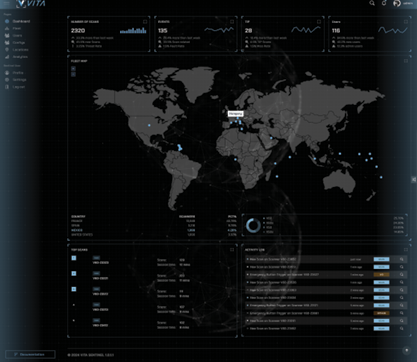The height and width of the screenshot is (362, 417).
Task: Open the Locations page in the sidebar
Action: point(17,50)
